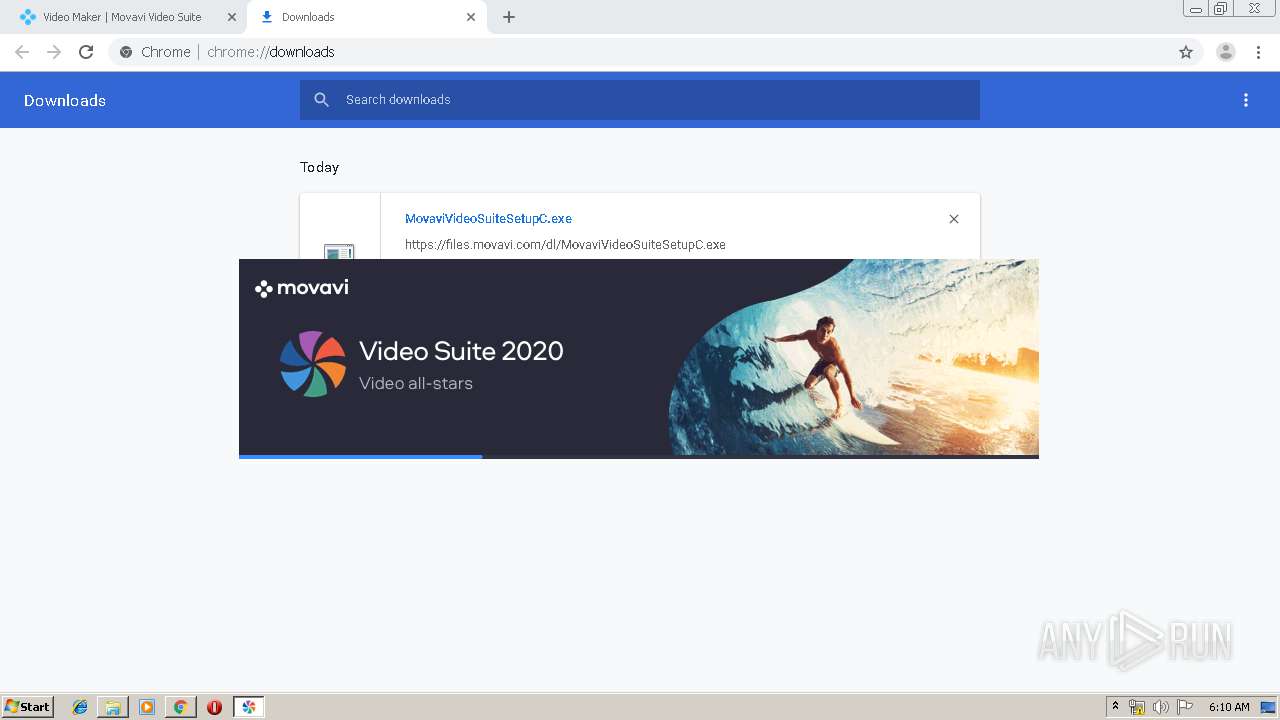
Task: Open the Windows Start menu
Action: 28,707
